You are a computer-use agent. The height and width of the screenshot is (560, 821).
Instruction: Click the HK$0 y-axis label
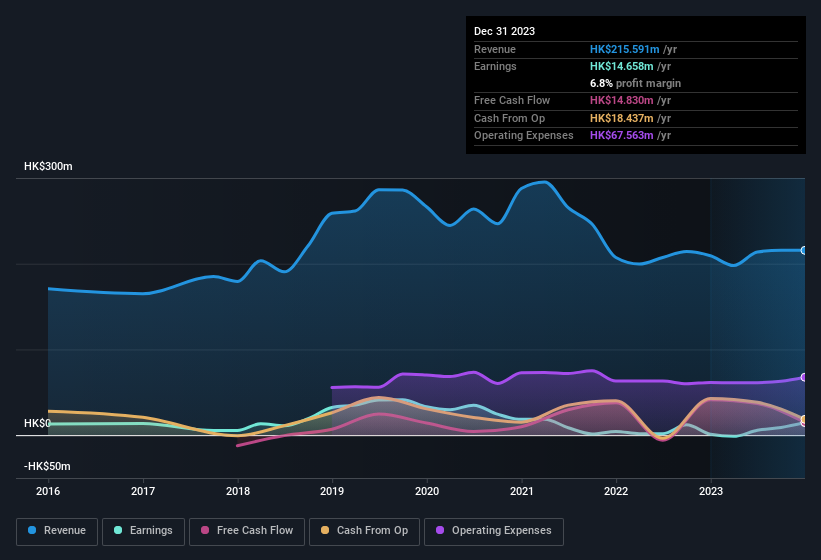(x=37, y=423)
